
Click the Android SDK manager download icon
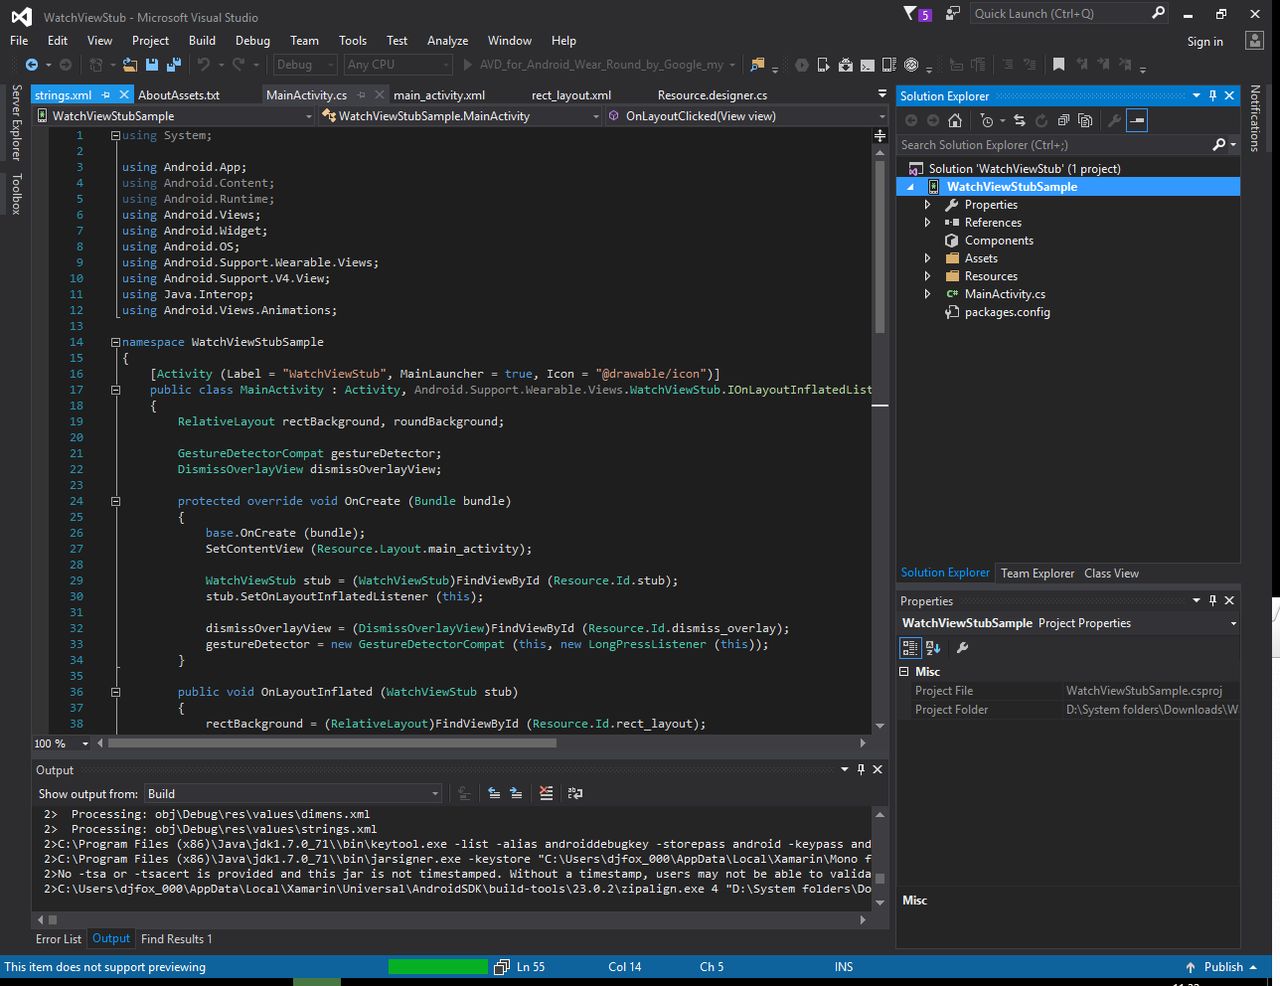pos(845,65)
